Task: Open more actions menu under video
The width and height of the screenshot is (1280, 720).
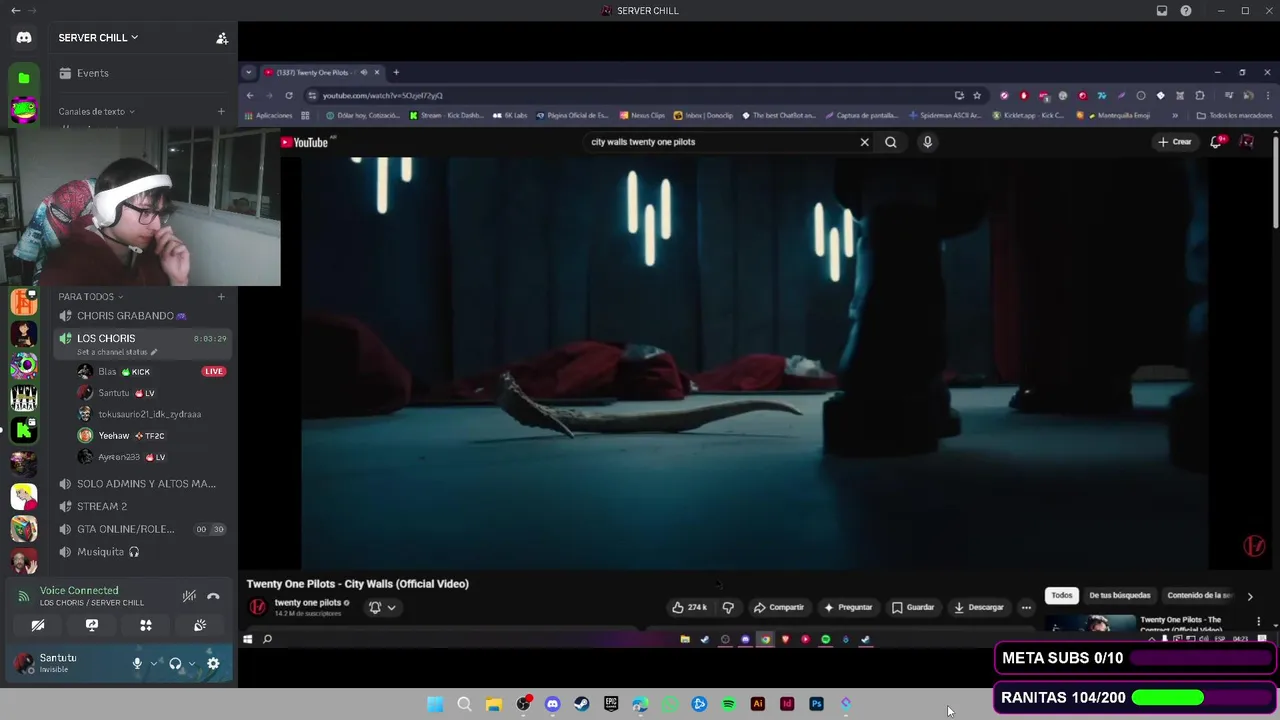Action: coord(1026,607)
